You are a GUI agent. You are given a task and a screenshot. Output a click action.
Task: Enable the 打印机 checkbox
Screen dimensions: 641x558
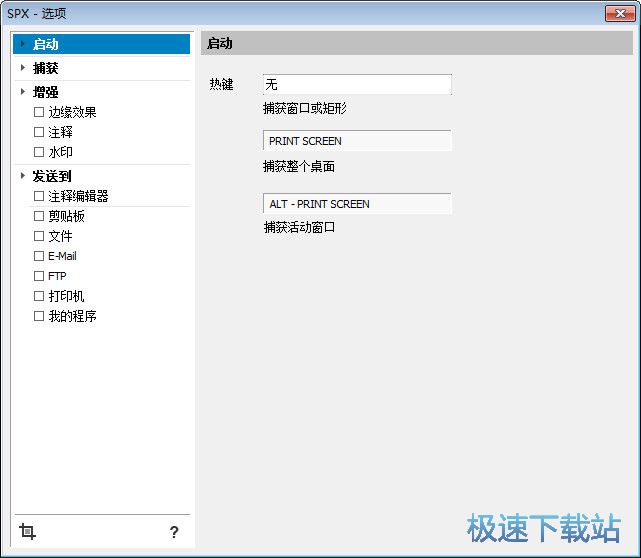[39, 296]
